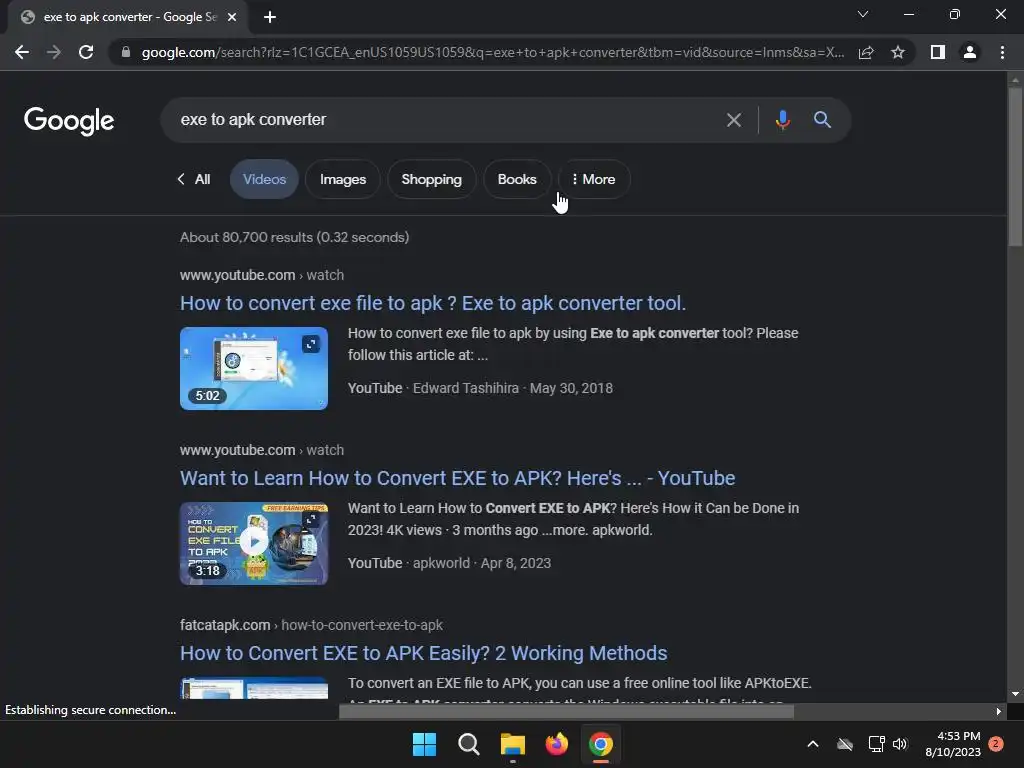Click the horizontal scrollbar thumb
The image size is (1024, 768).
pos(566,711)
